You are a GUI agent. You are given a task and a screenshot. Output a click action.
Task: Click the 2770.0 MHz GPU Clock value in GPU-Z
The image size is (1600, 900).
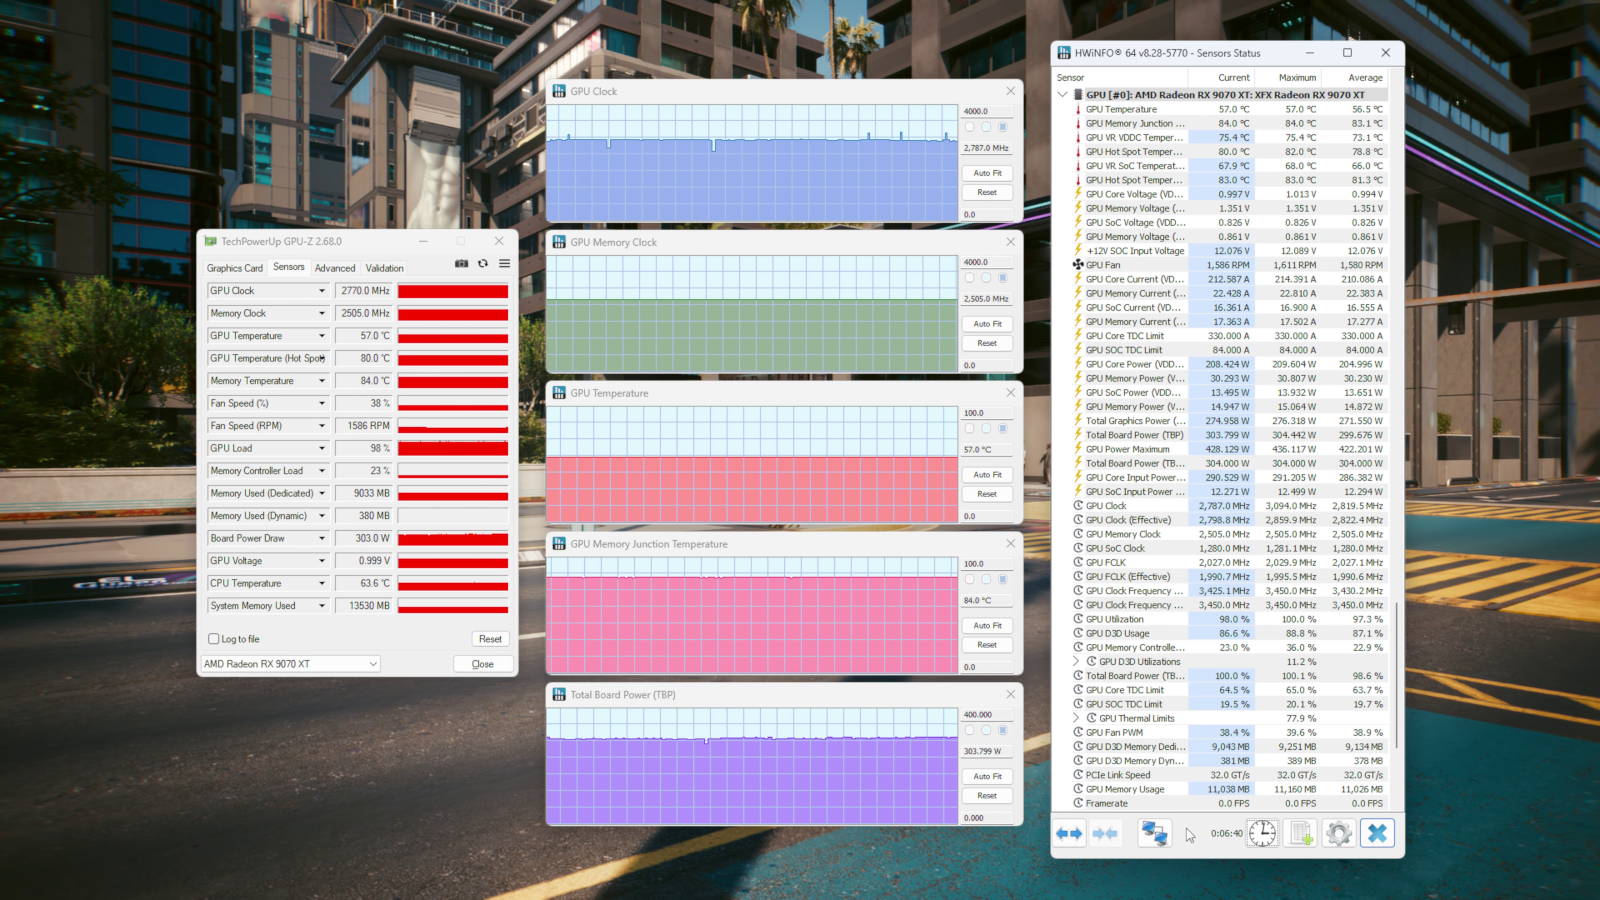[364, 291]
